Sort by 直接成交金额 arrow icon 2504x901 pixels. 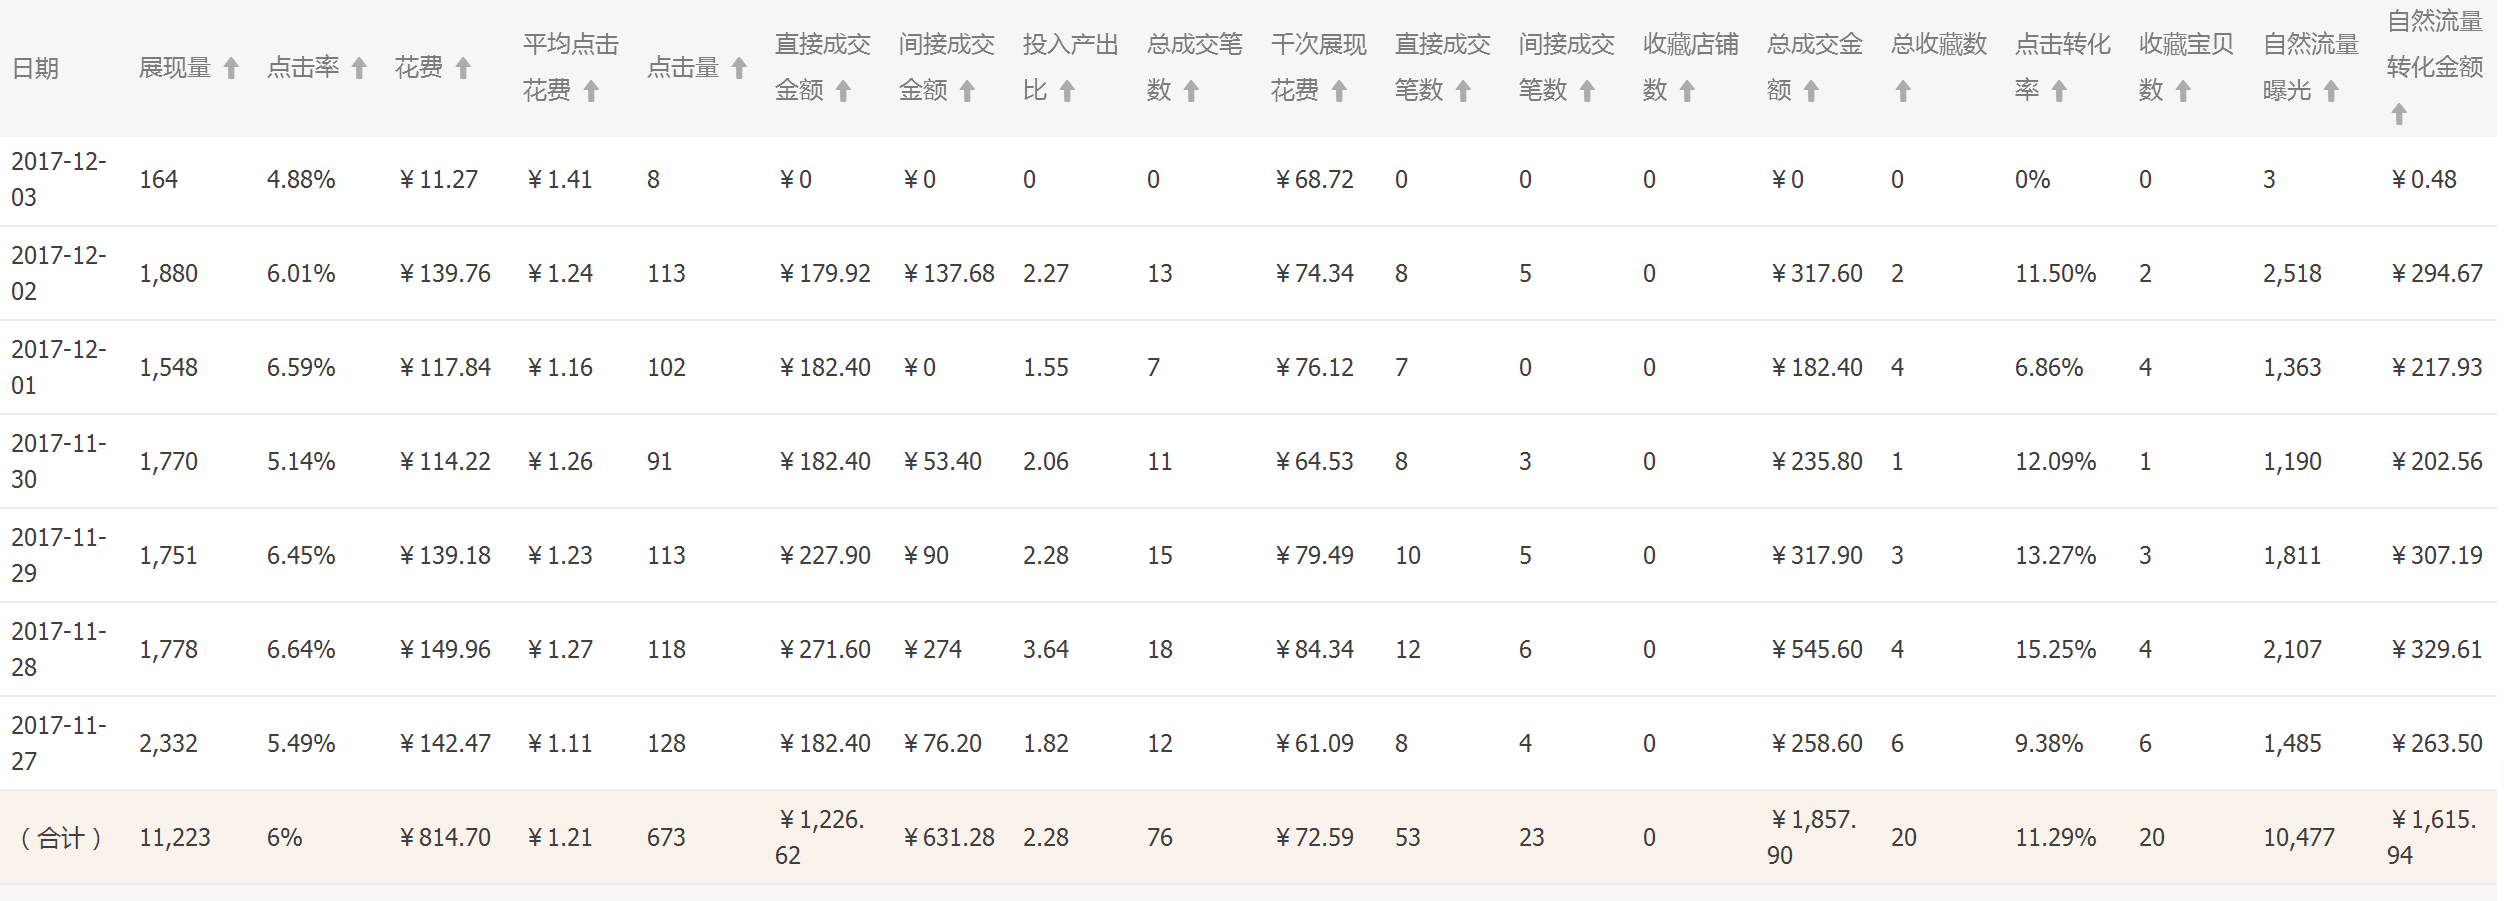[843, 91]
